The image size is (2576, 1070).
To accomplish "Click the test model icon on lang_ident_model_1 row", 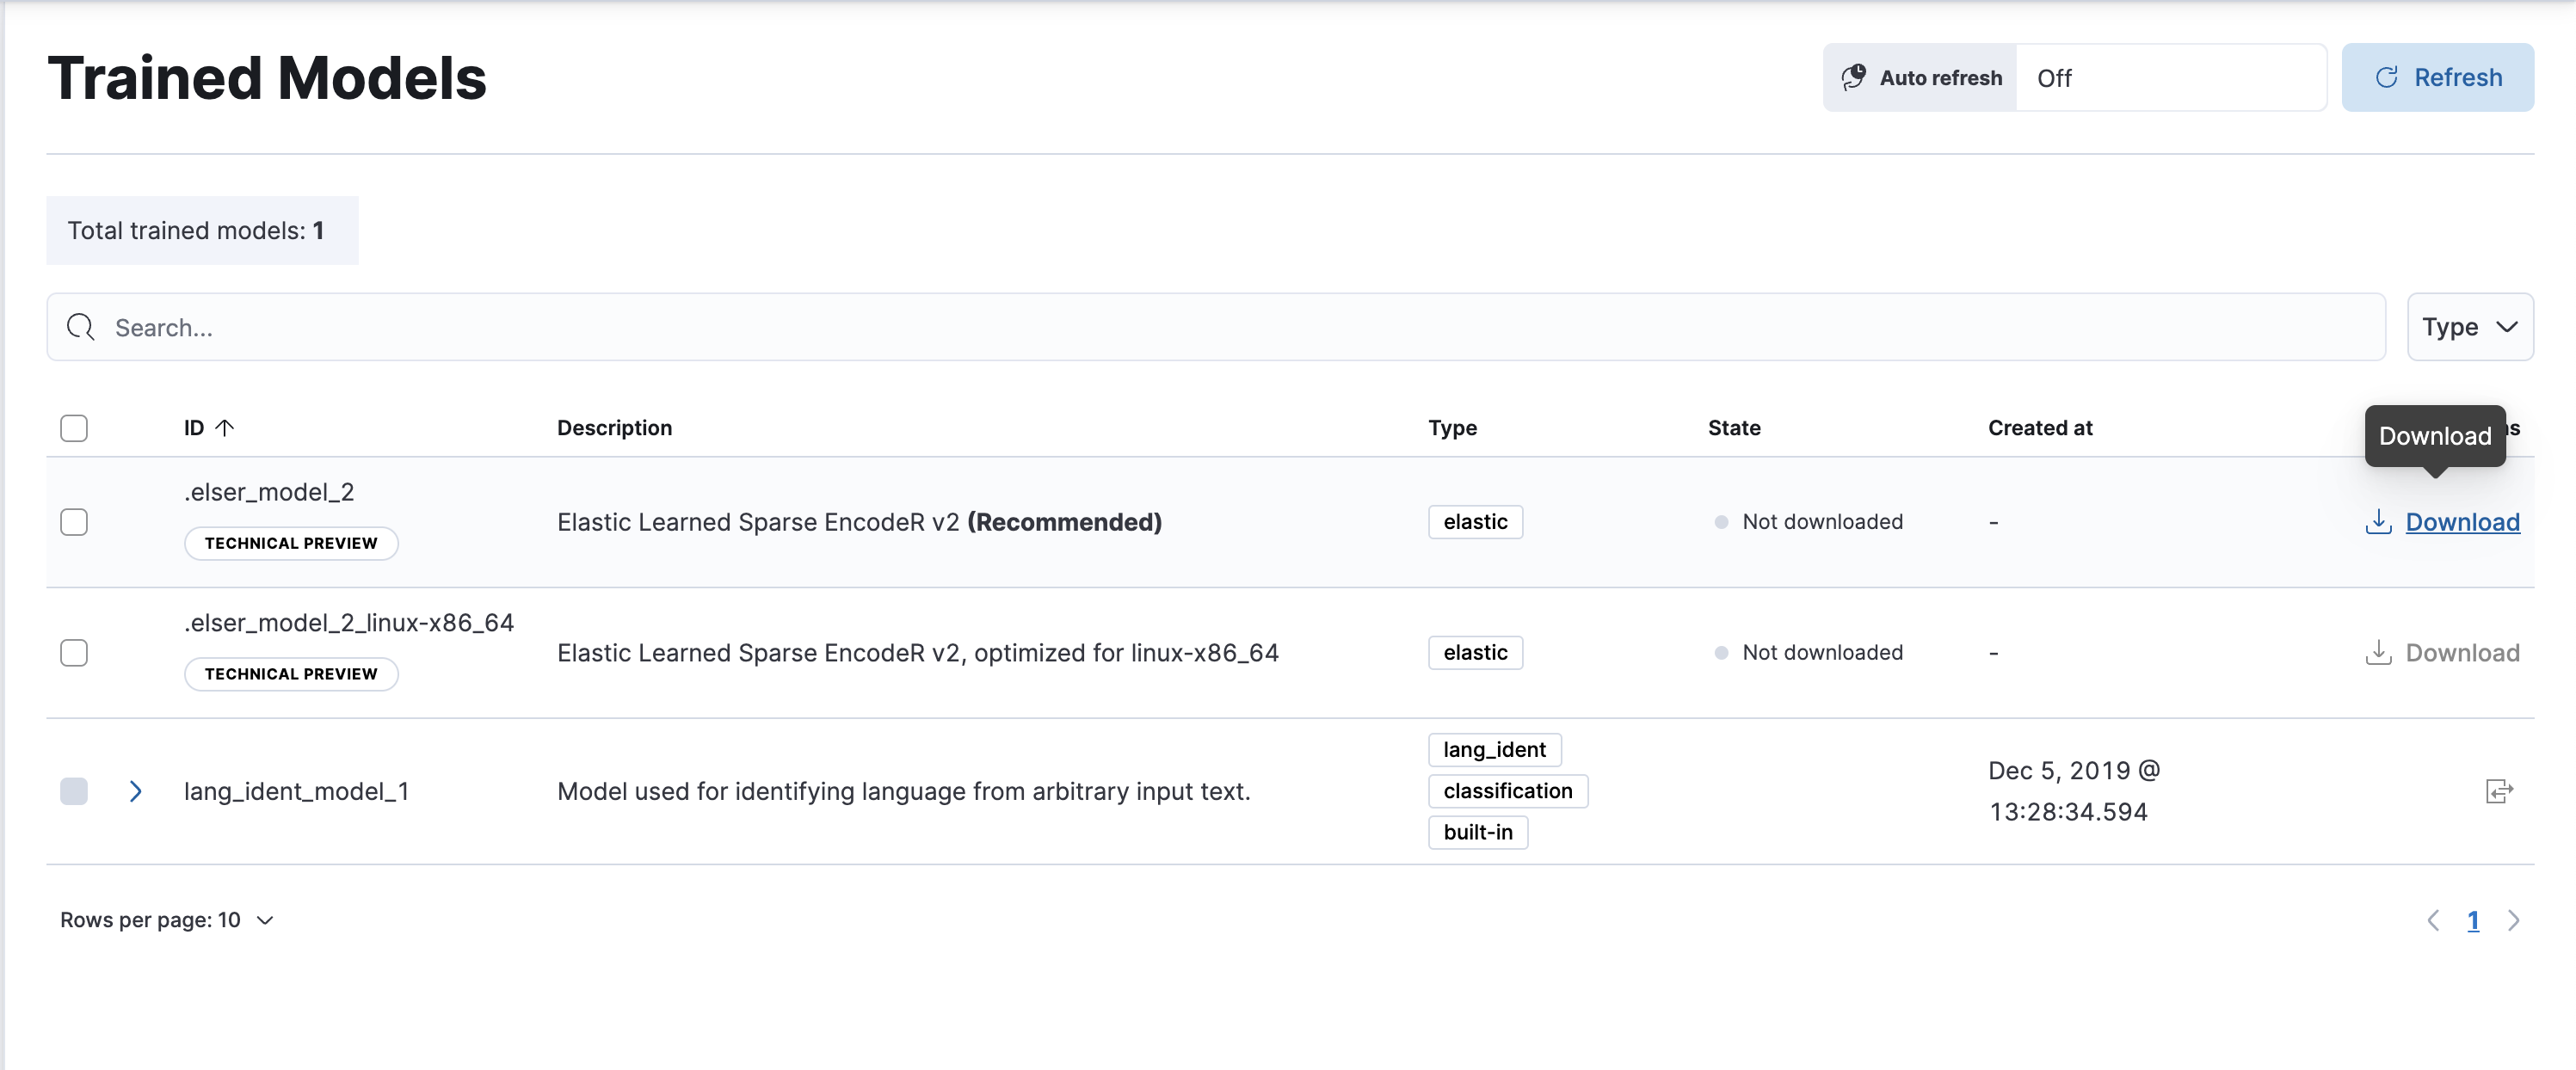I will 2500,791.
